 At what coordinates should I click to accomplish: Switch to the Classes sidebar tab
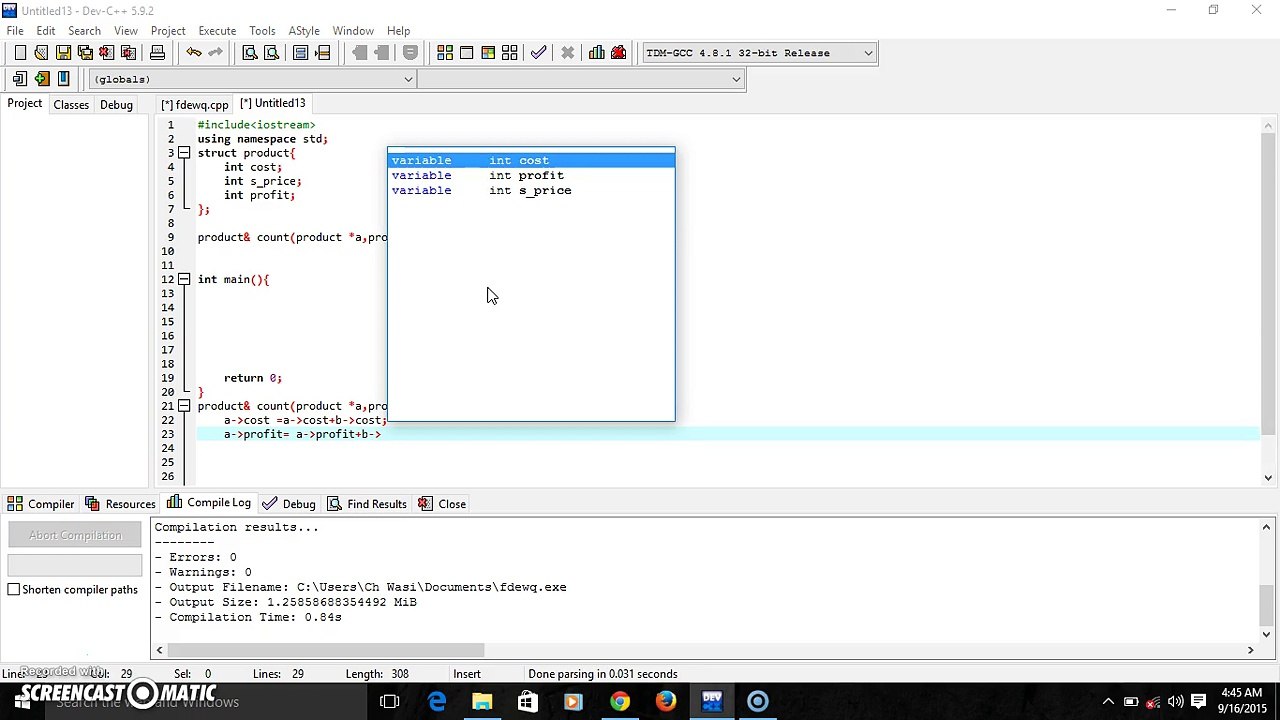(71, 104)
